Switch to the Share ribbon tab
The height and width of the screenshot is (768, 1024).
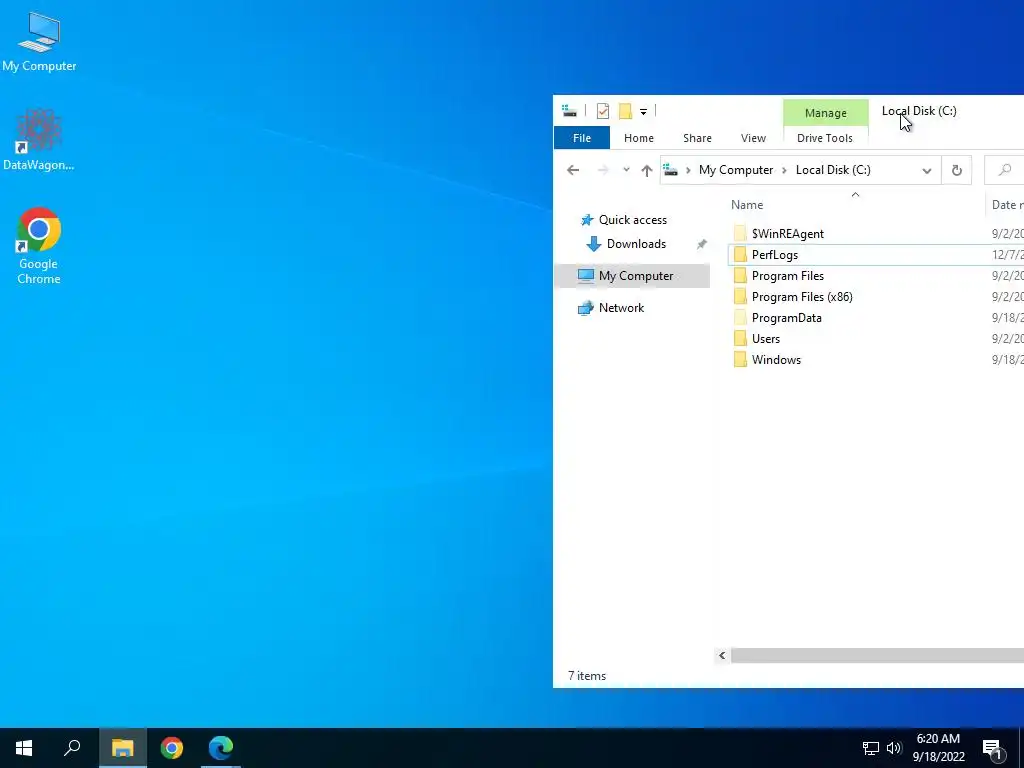[697, 138]
